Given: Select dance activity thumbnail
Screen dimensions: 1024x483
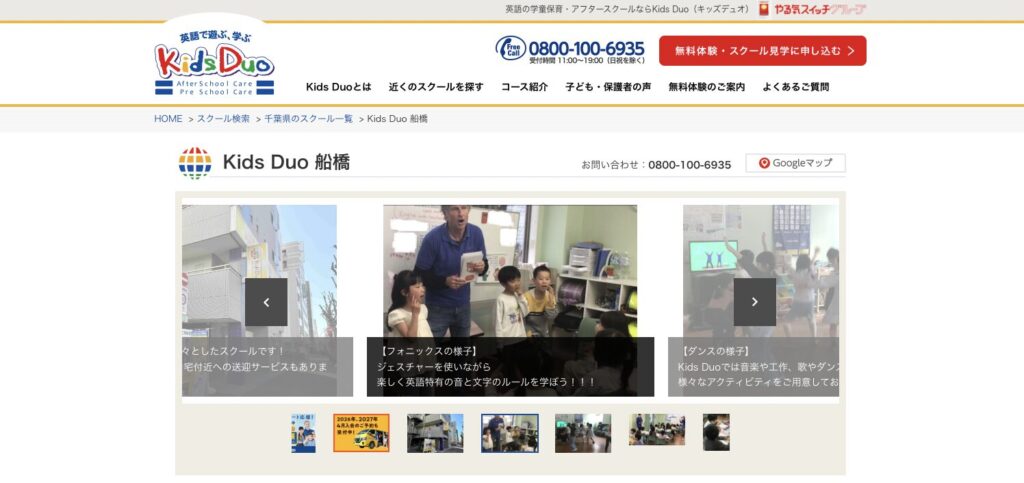Looking at the screenshot, I should pyautogui.click(x=583, y=433).
